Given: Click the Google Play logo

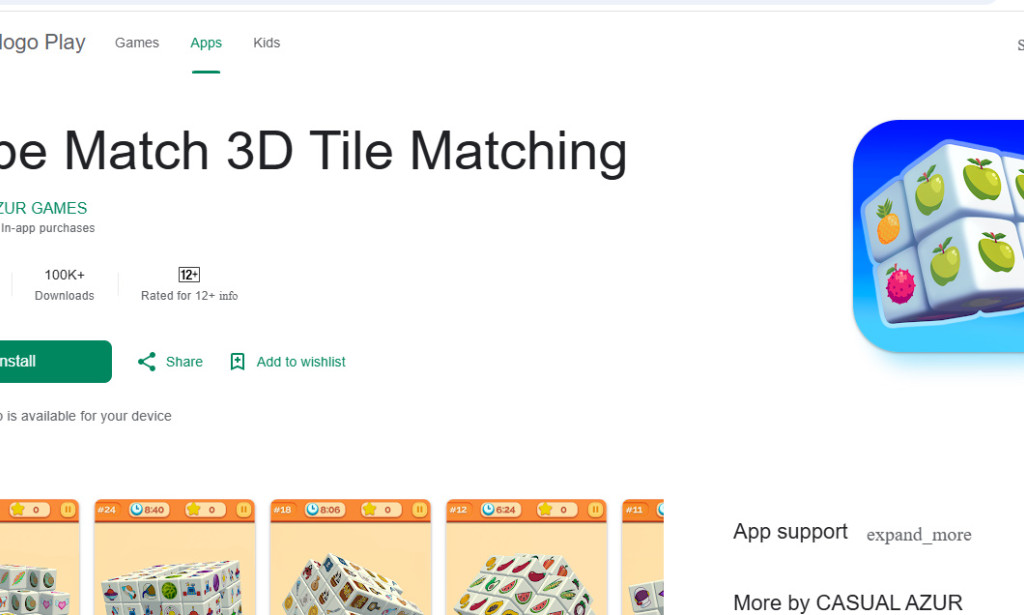Looking at the screenshot, I should 40,42.
